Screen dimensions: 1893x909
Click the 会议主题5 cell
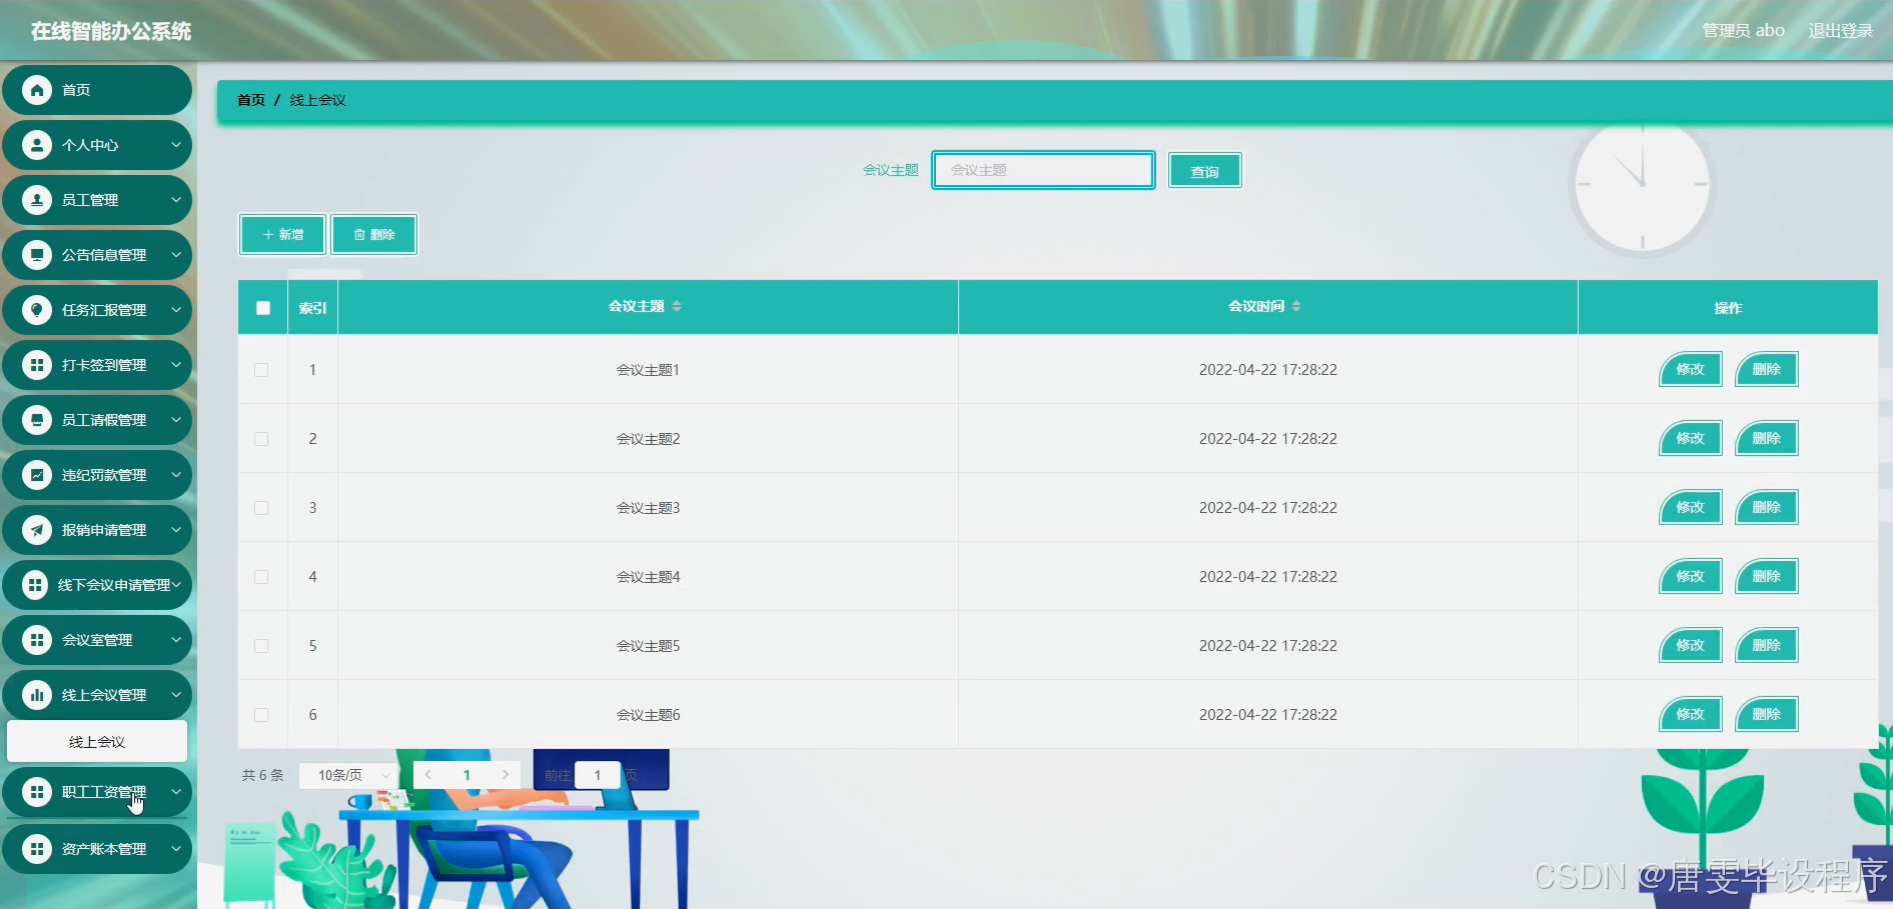tap(648, 646)
